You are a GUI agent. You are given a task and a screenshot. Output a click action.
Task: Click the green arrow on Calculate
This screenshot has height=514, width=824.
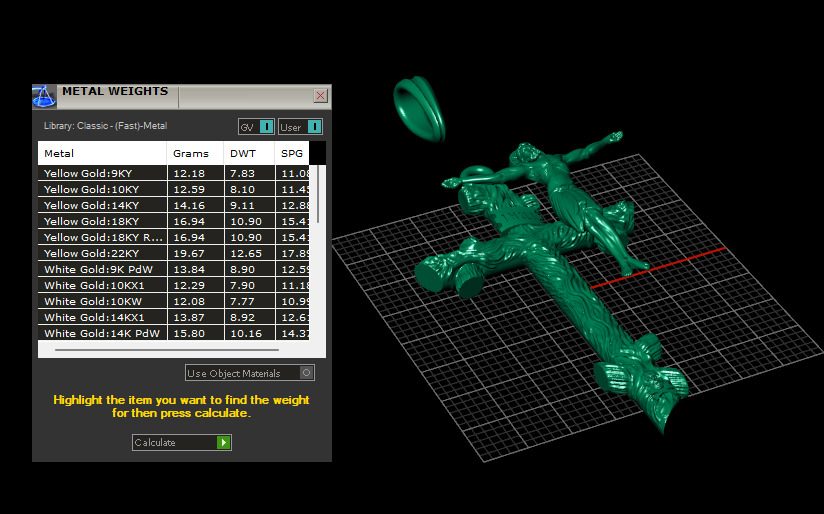224,443
